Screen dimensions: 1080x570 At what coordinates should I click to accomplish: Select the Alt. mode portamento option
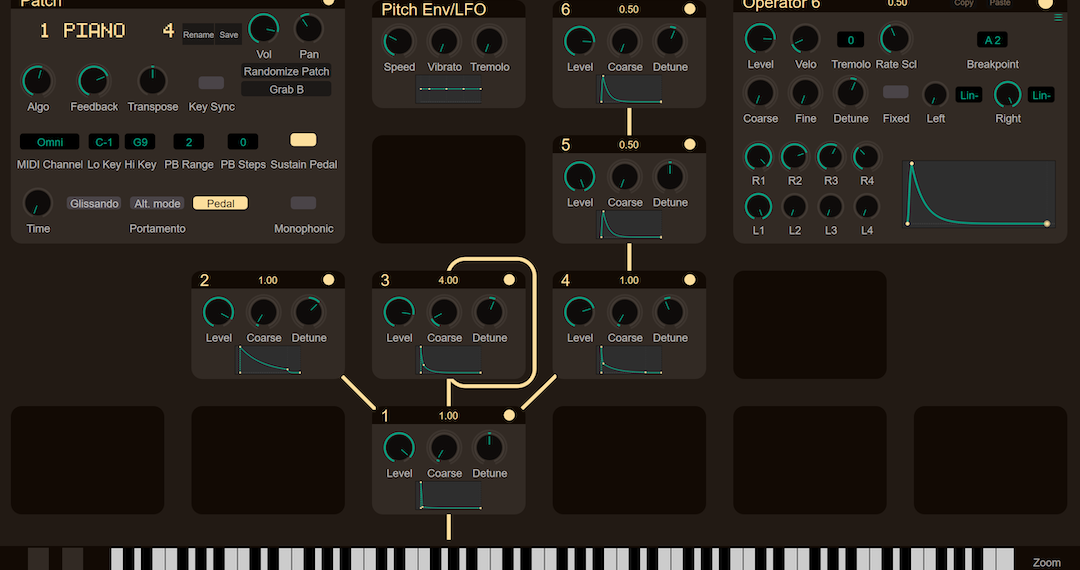click(157, 203)
